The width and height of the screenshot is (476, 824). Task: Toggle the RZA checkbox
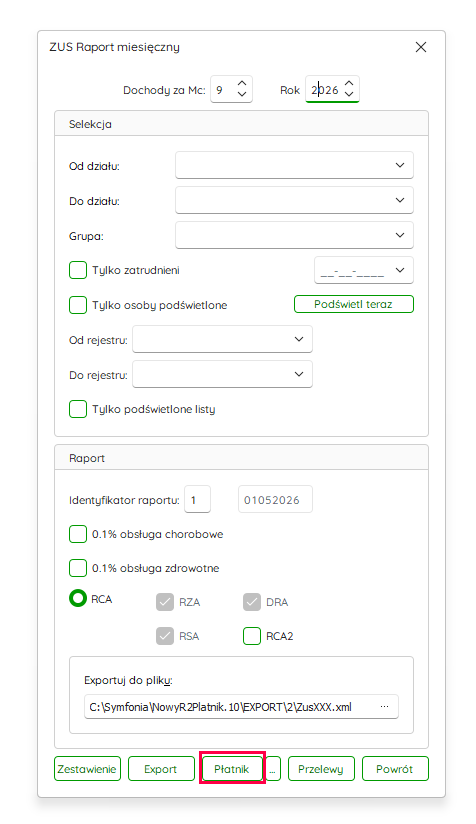pyautogui.click(x=165, y=602)
